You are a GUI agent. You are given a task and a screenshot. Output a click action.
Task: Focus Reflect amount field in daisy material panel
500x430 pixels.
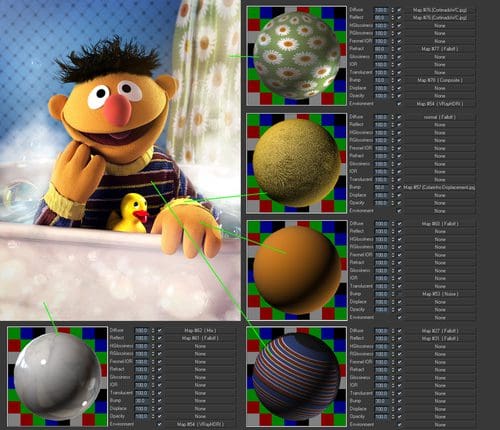pos(381,18)
